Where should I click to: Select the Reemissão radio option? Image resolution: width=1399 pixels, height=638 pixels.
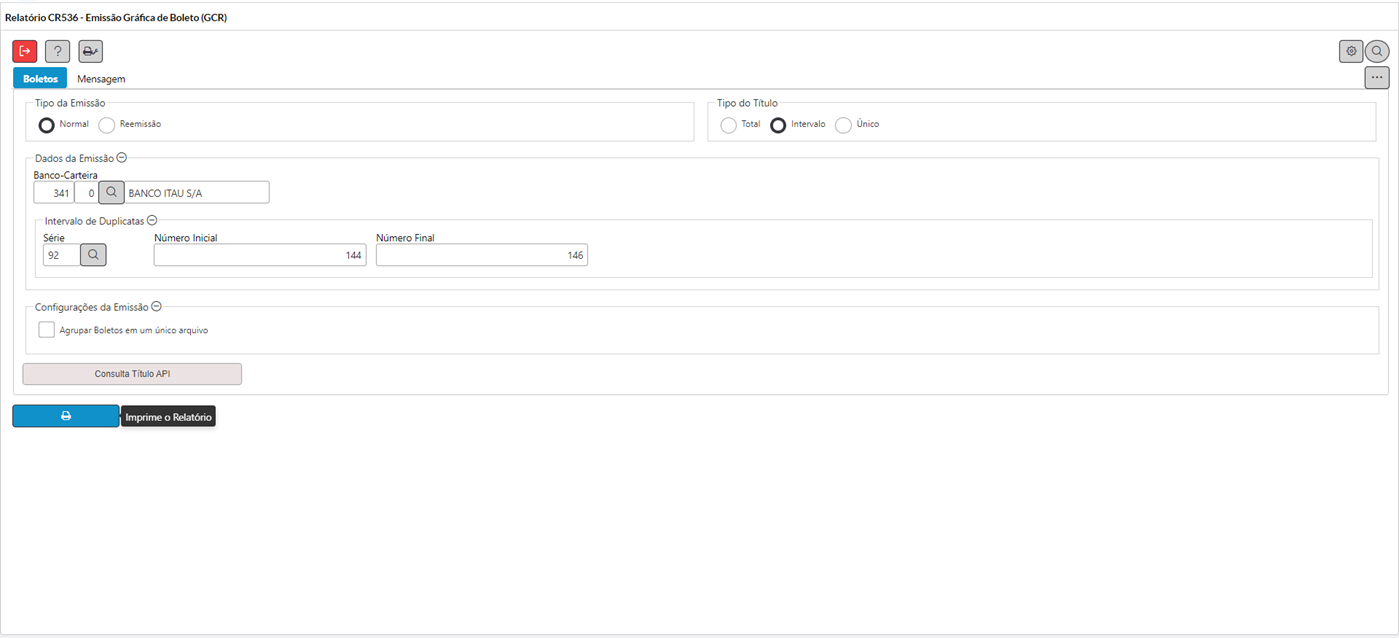coord(107,125)
